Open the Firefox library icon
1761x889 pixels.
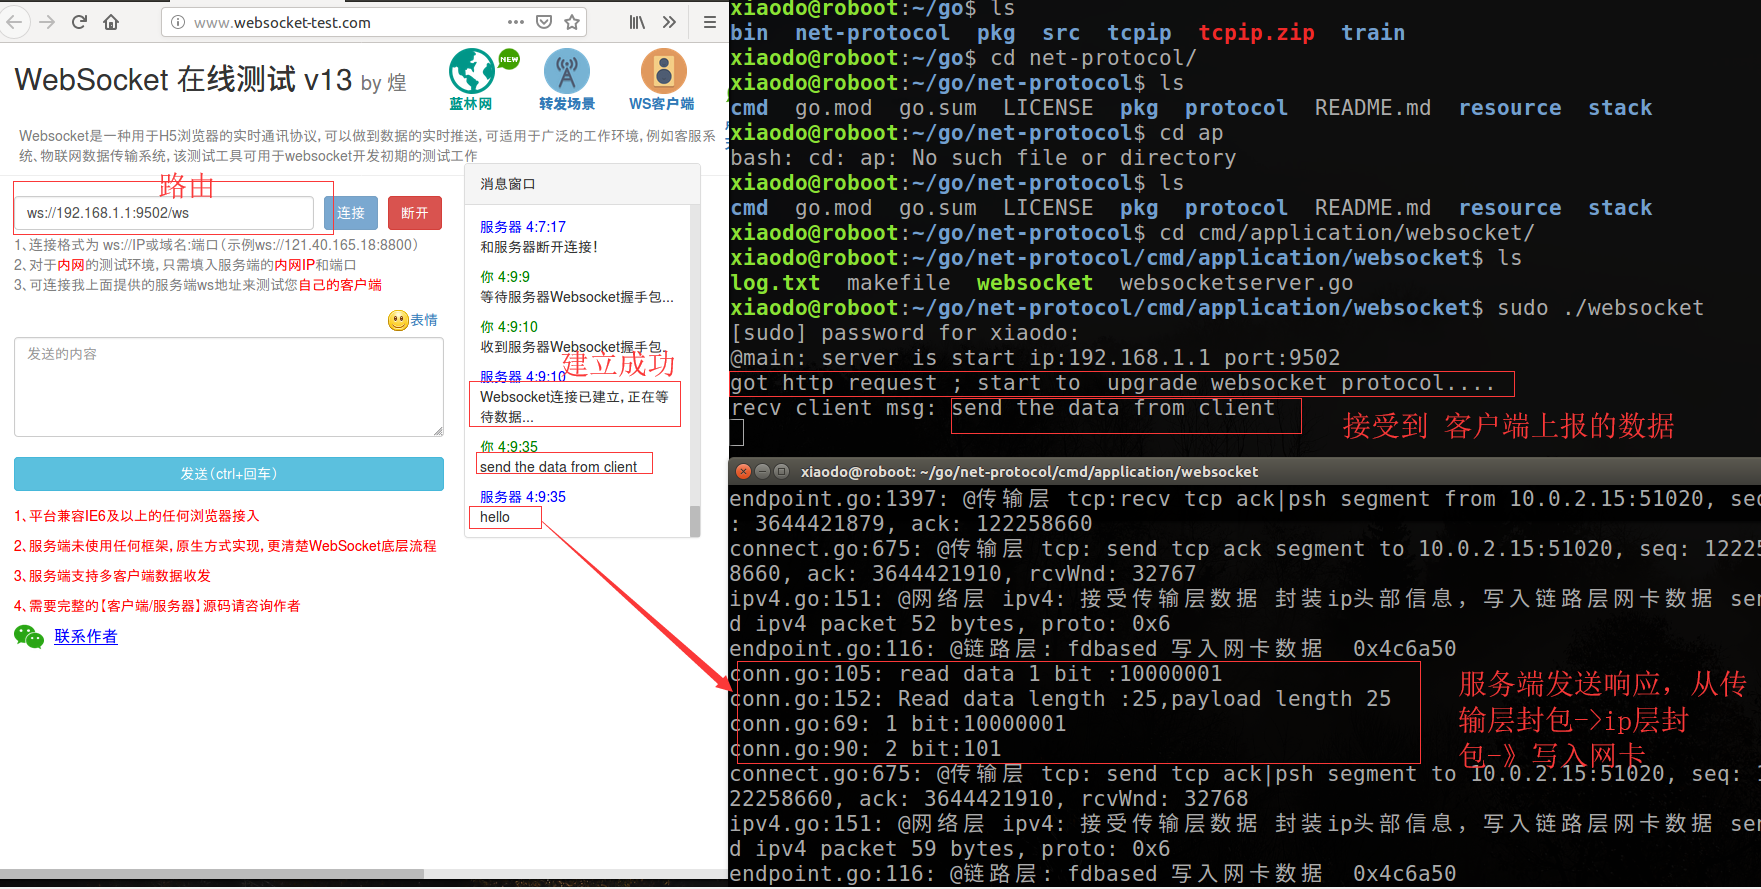pos(637,22)
